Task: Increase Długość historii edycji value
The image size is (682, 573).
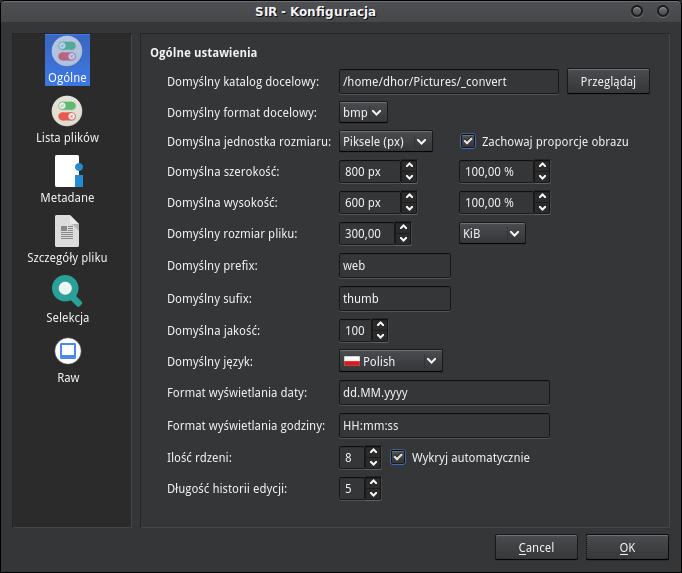Action: tap(373, 483)
